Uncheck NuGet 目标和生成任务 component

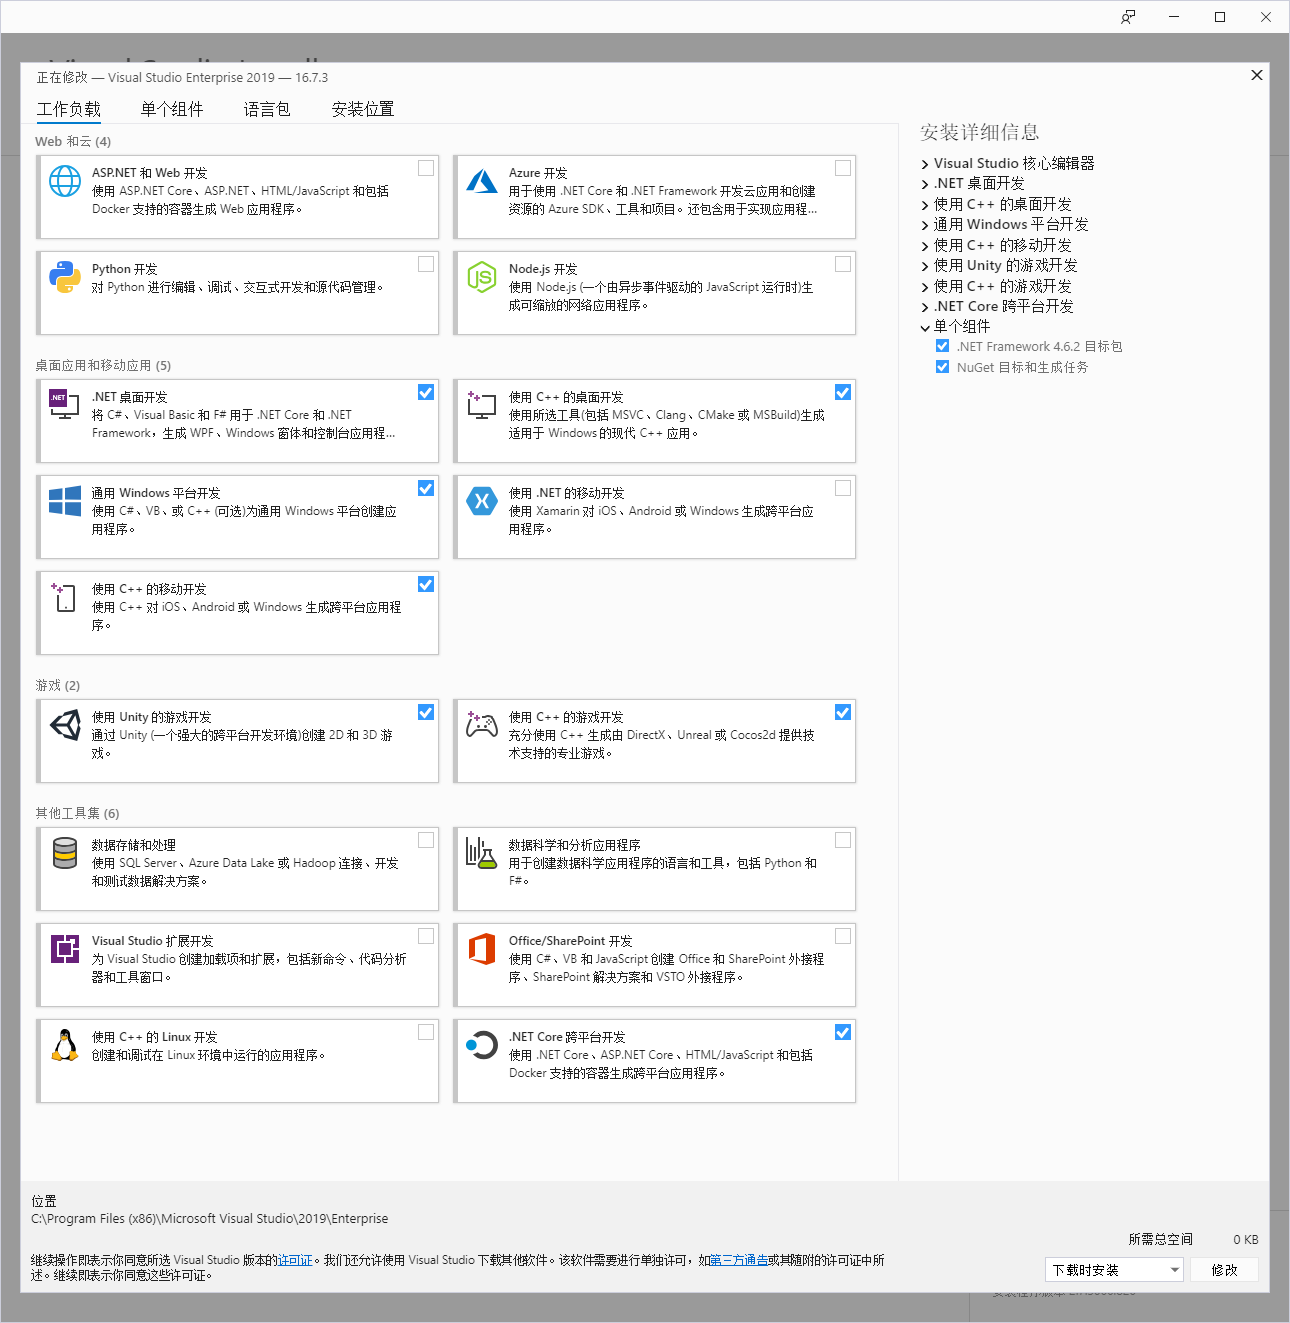942,367
